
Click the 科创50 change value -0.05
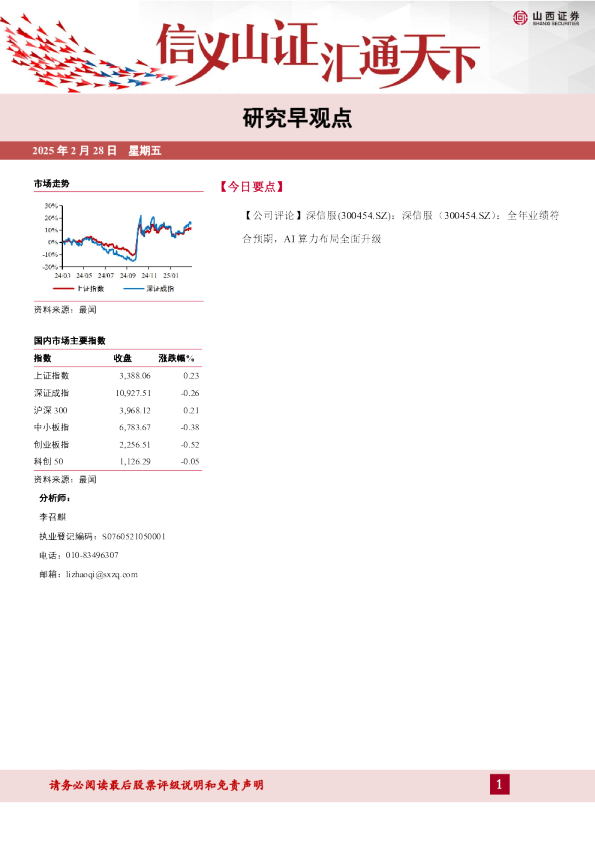(x=190, y=461)
